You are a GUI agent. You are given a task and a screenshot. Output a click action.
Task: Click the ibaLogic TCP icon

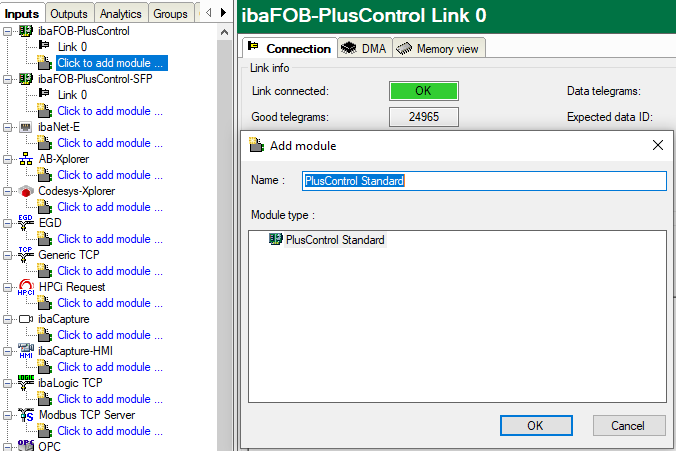point(26,383)
